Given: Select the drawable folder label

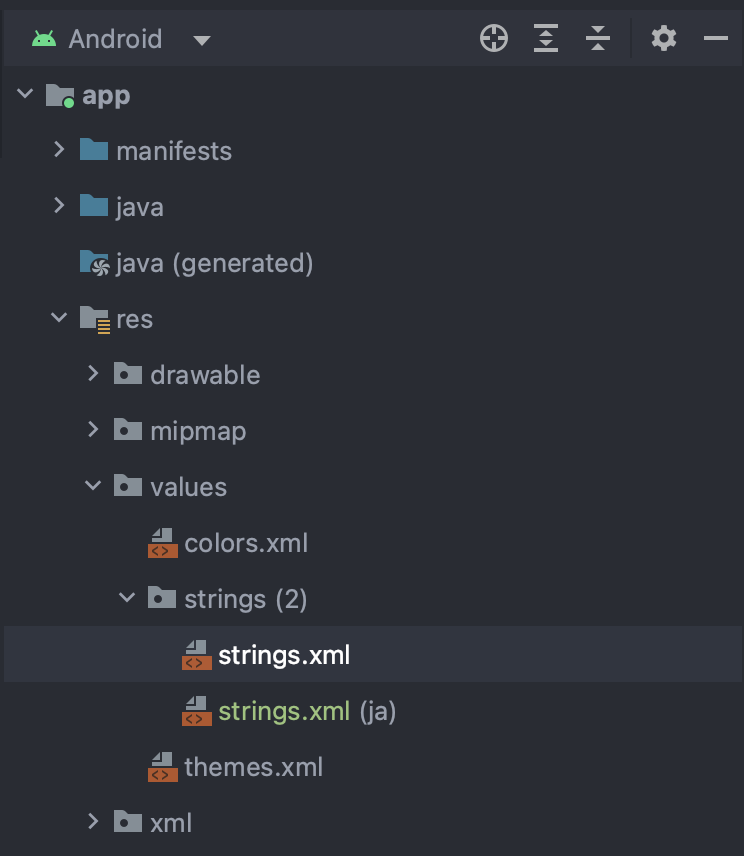Looking at the screenshot, I should pyautogui.click(x=205, y=375).
